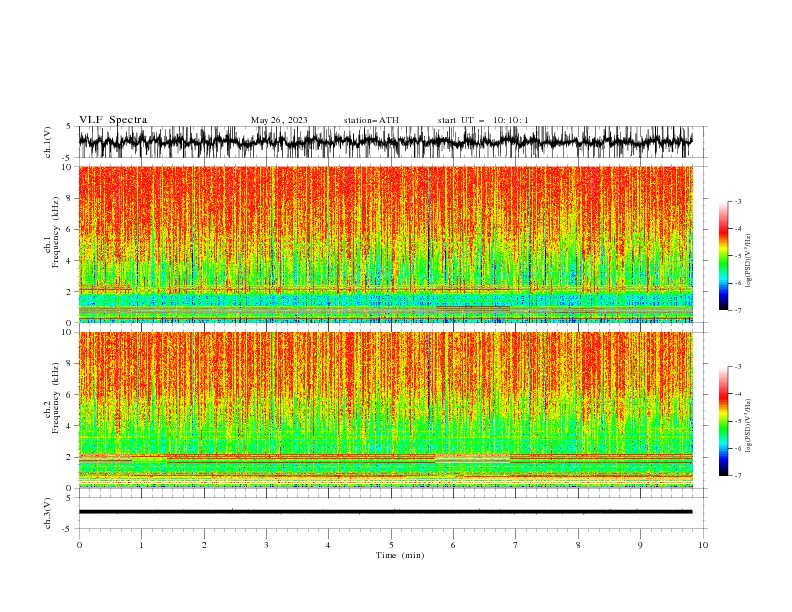Click time axis tick label '0'

click(79, 545)
